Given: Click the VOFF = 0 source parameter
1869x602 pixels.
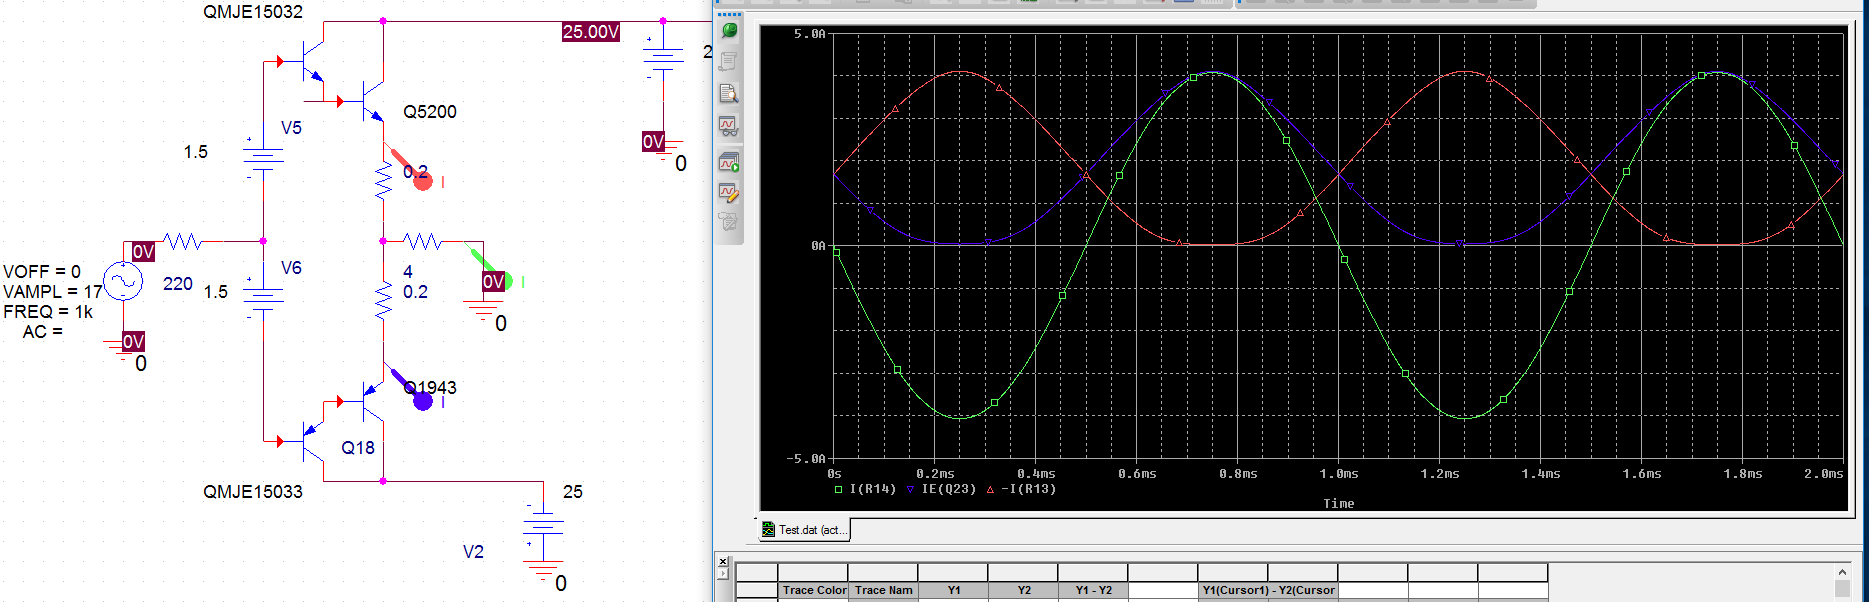Looking at the screenshot, I should 42,272.
